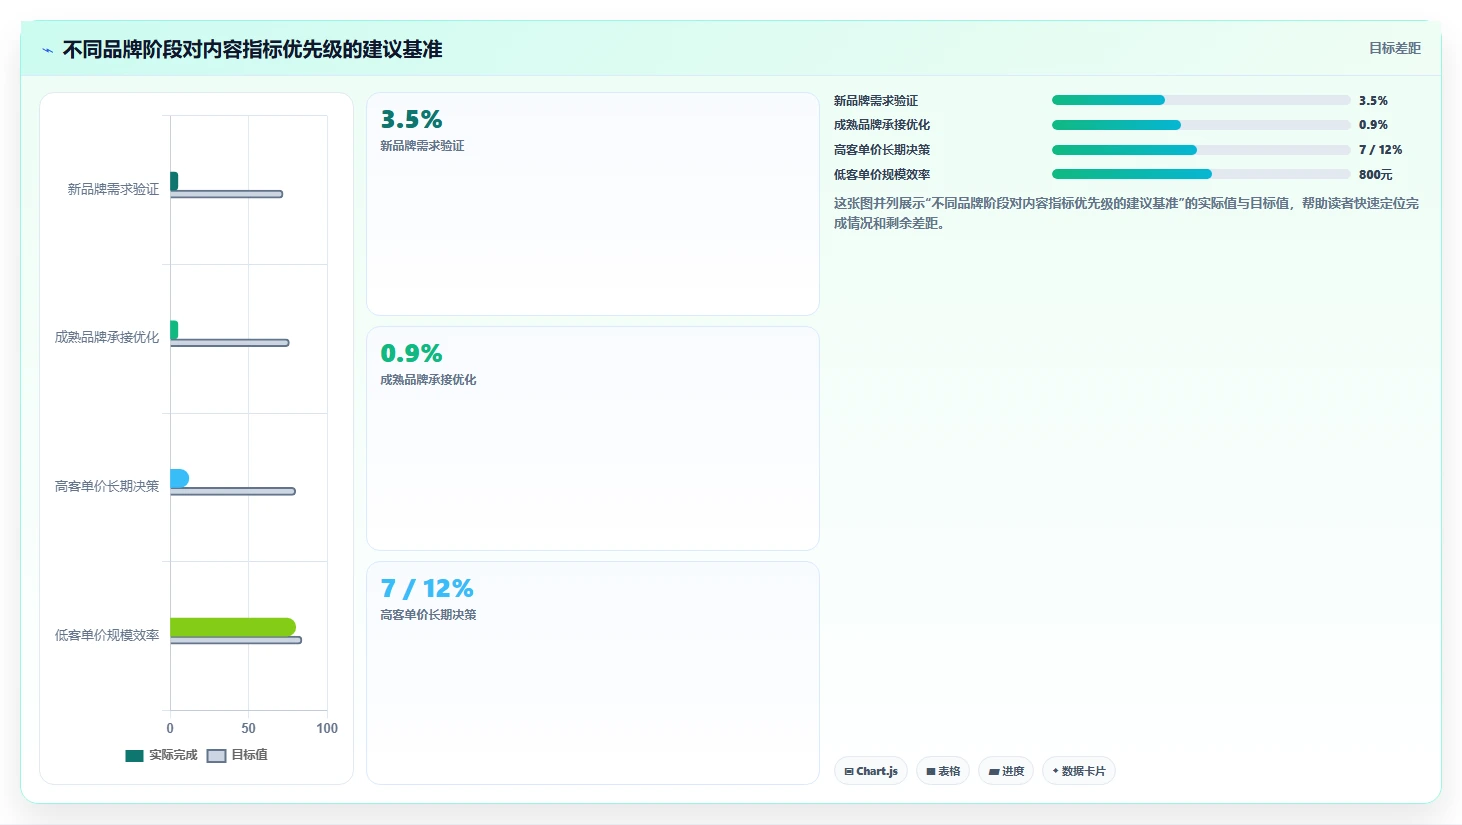Toggle the 实际完成 legend swatch

(134, 756)
